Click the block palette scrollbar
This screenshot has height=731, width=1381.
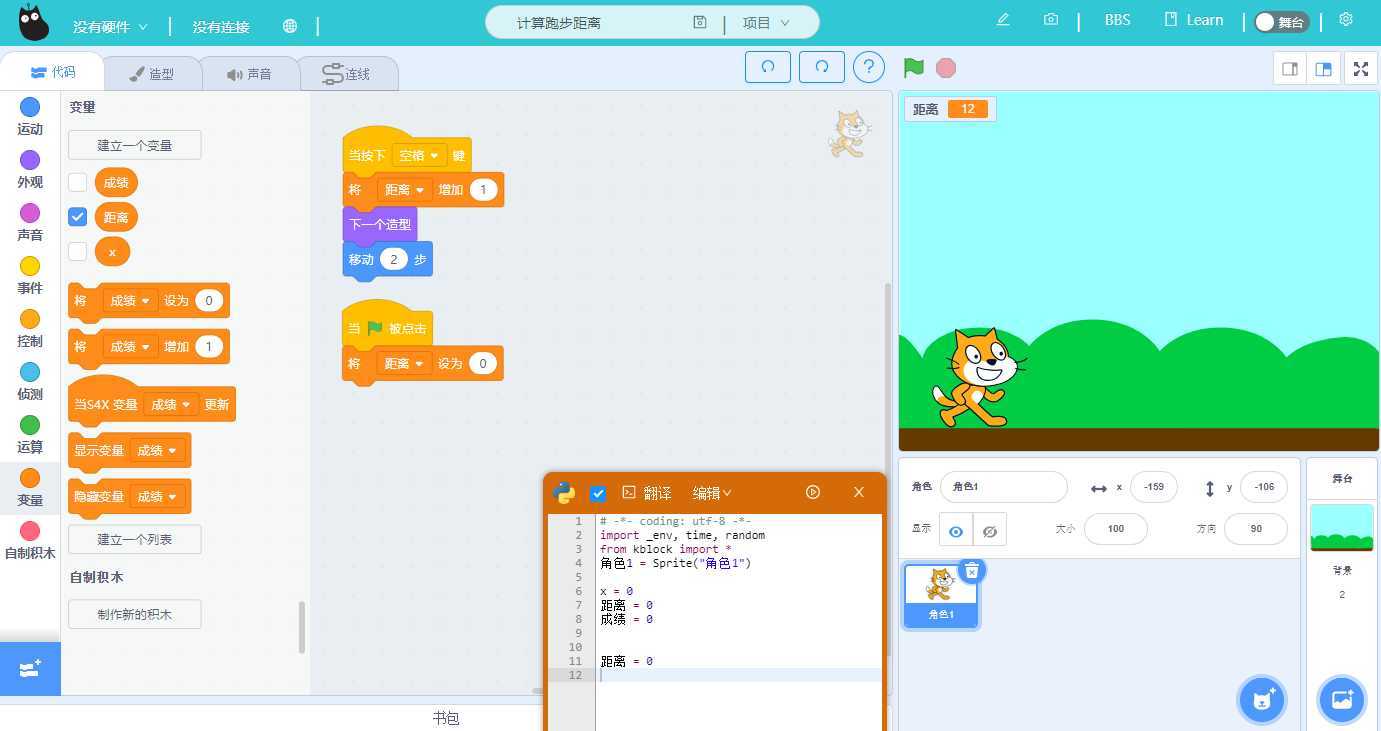[x=302, y=627]
